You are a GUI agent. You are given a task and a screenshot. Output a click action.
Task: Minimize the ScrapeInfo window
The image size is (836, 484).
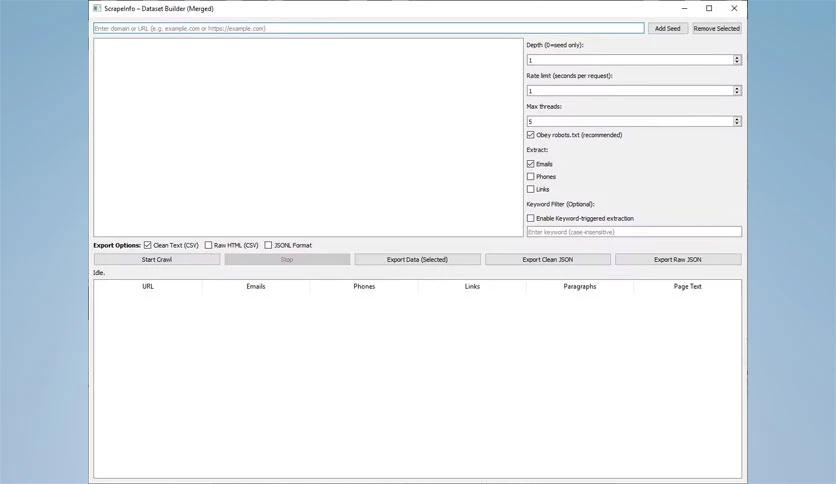[x=684, y=9]
